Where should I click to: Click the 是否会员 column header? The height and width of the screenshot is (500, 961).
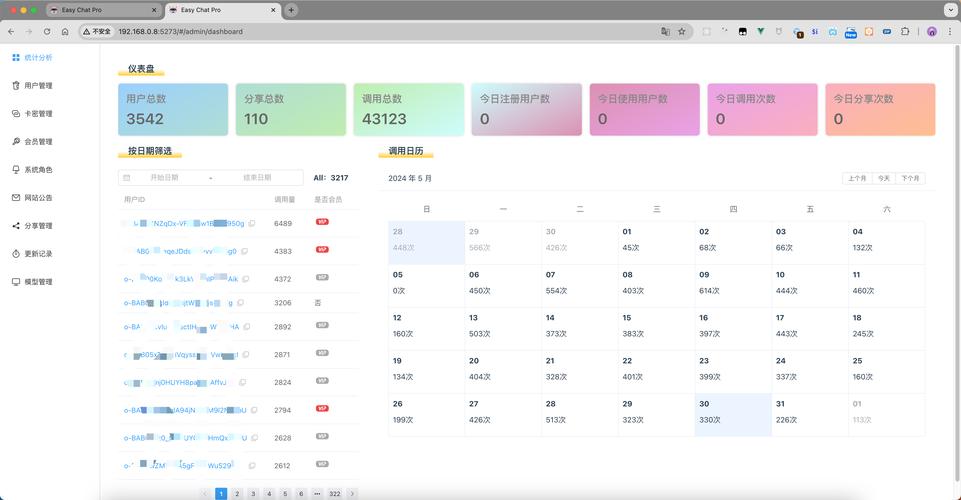click(328, 200)
